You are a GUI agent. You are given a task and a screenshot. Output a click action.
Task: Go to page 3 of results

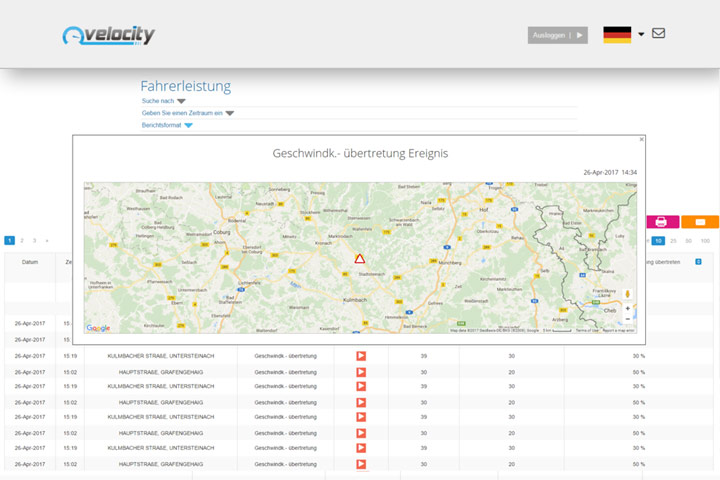(34, 241)
